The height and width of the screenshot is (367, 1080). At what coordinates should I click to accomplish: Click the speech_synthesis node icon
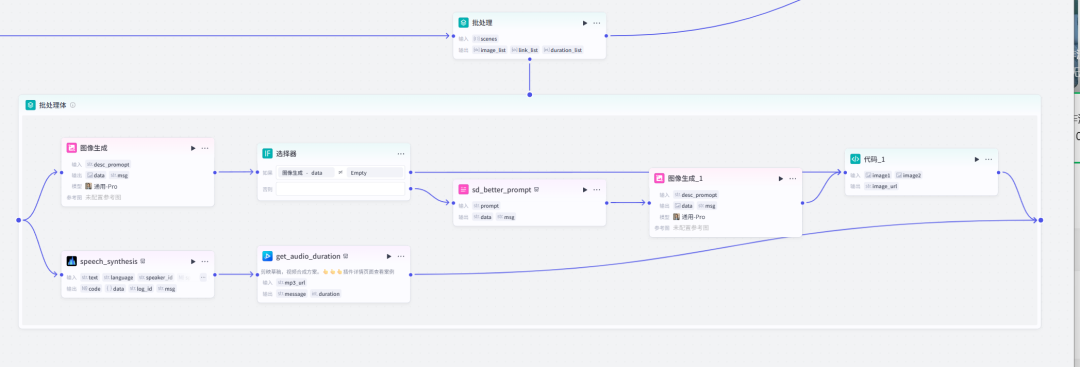click(x=72, y=261)
